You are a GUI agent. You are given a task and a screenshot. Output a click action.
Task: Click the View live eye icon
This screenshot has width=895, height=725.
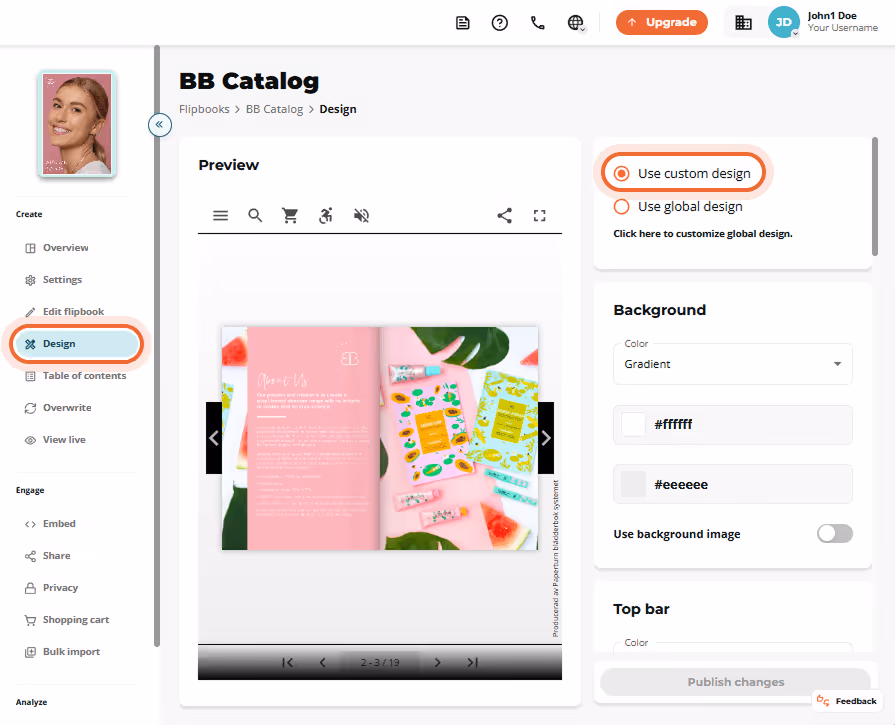(30, 440)
